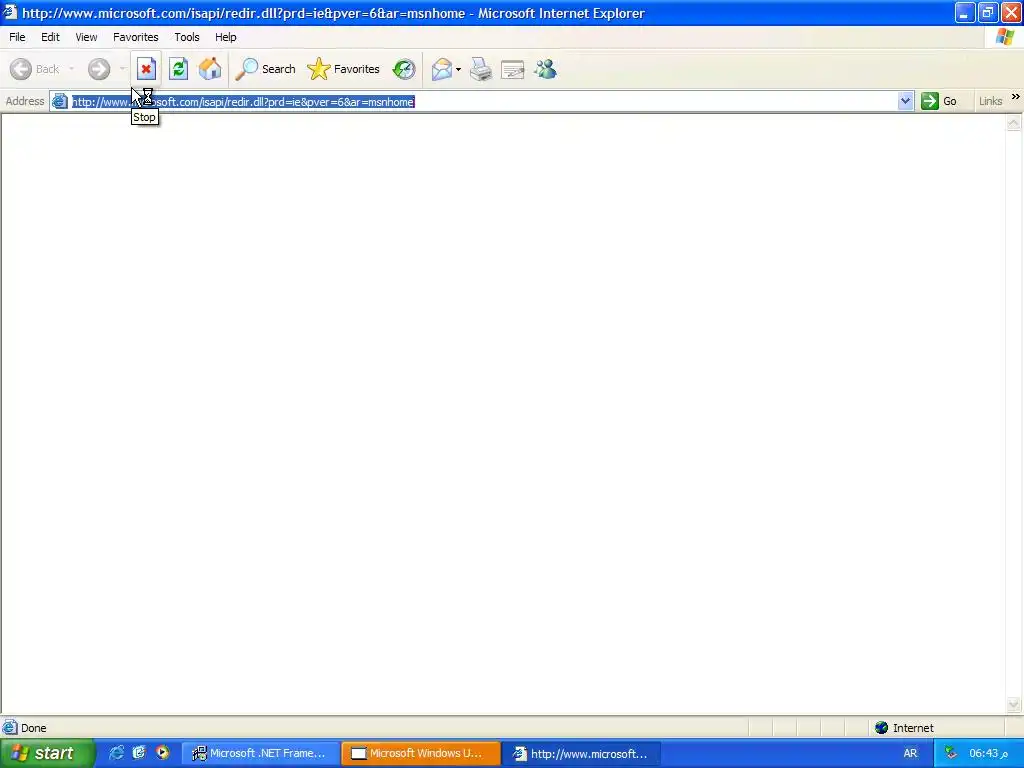Launch Internet Explorer from Quick Launch
The width and height of the screenshot is (1024, 768).
(x=116, y=753)
